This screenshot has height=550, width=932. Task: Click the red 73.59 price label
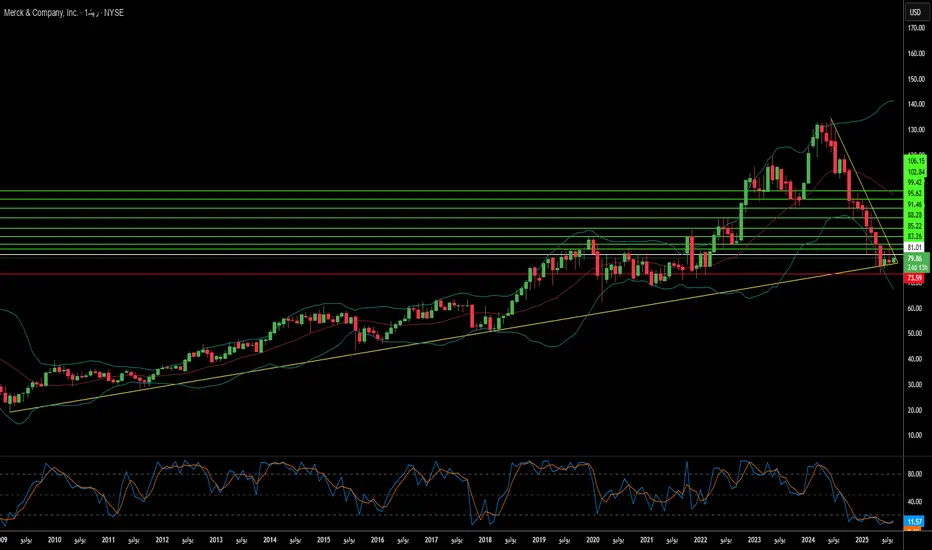coord(914,278)
